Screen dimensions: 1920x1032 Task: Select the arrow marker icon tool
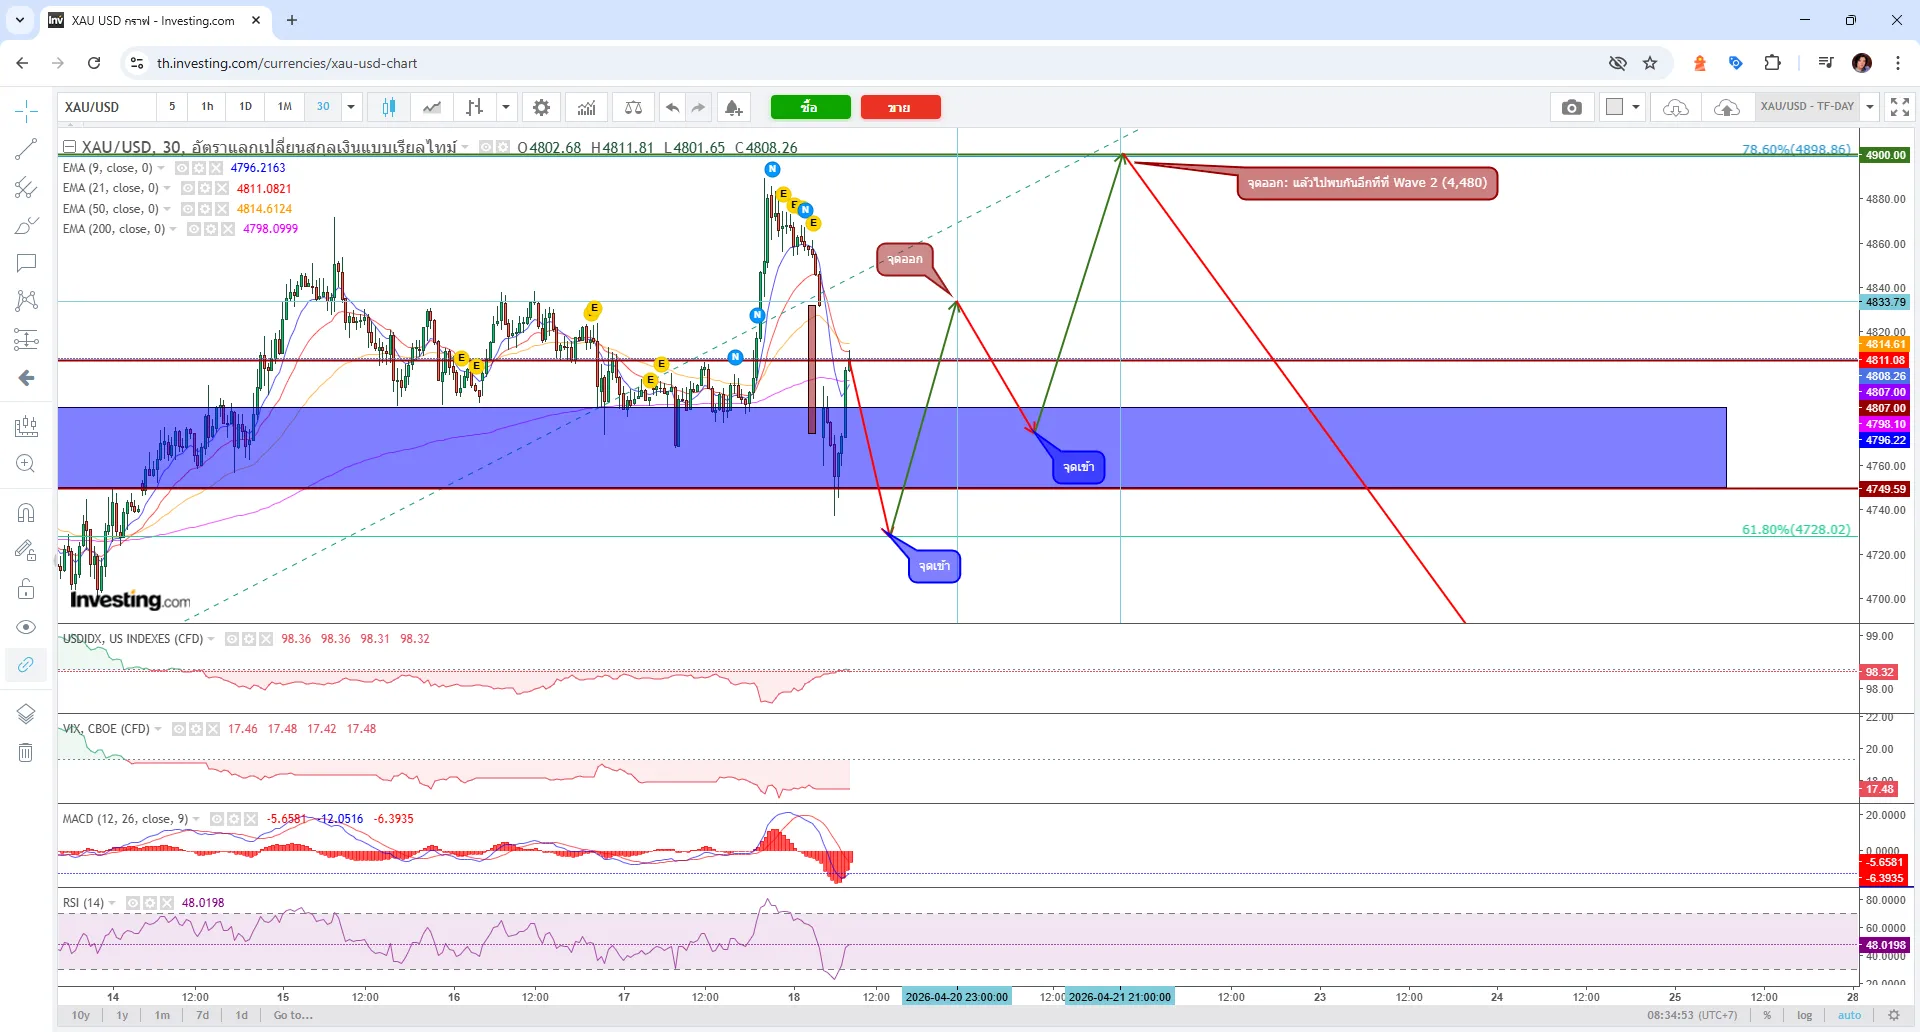pos(27,378)
